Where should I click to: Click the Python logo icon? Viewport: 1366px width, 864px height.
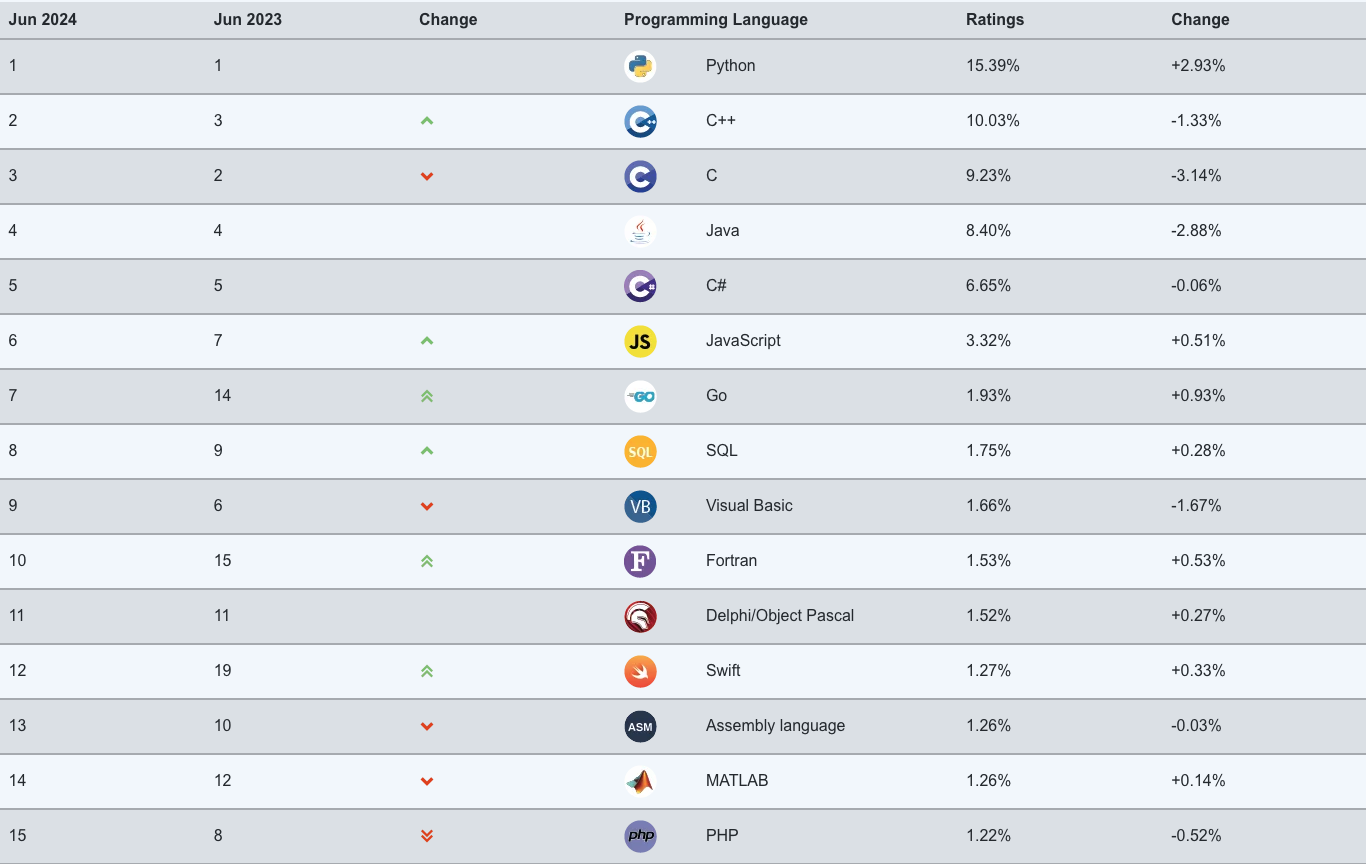(x=640, y=66)
